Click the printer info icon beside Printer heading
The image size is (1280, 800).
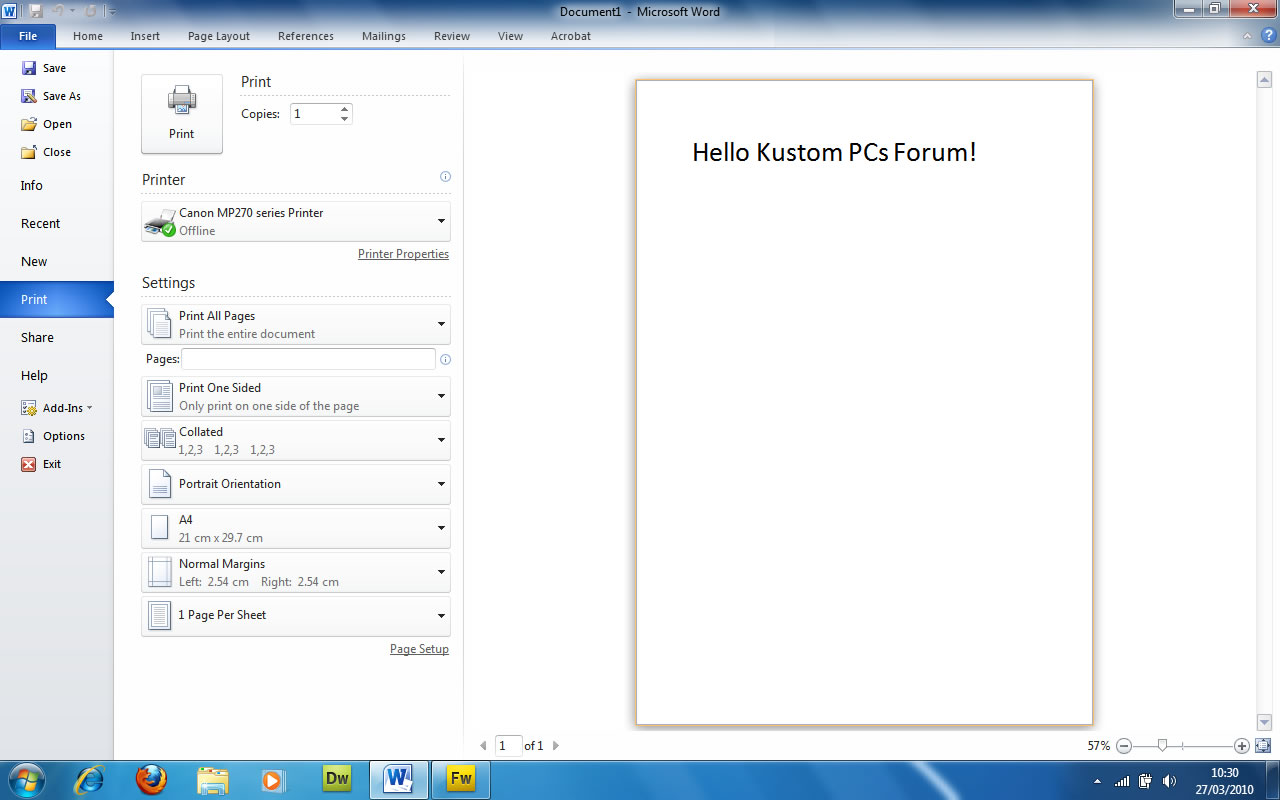pos(445,177)
